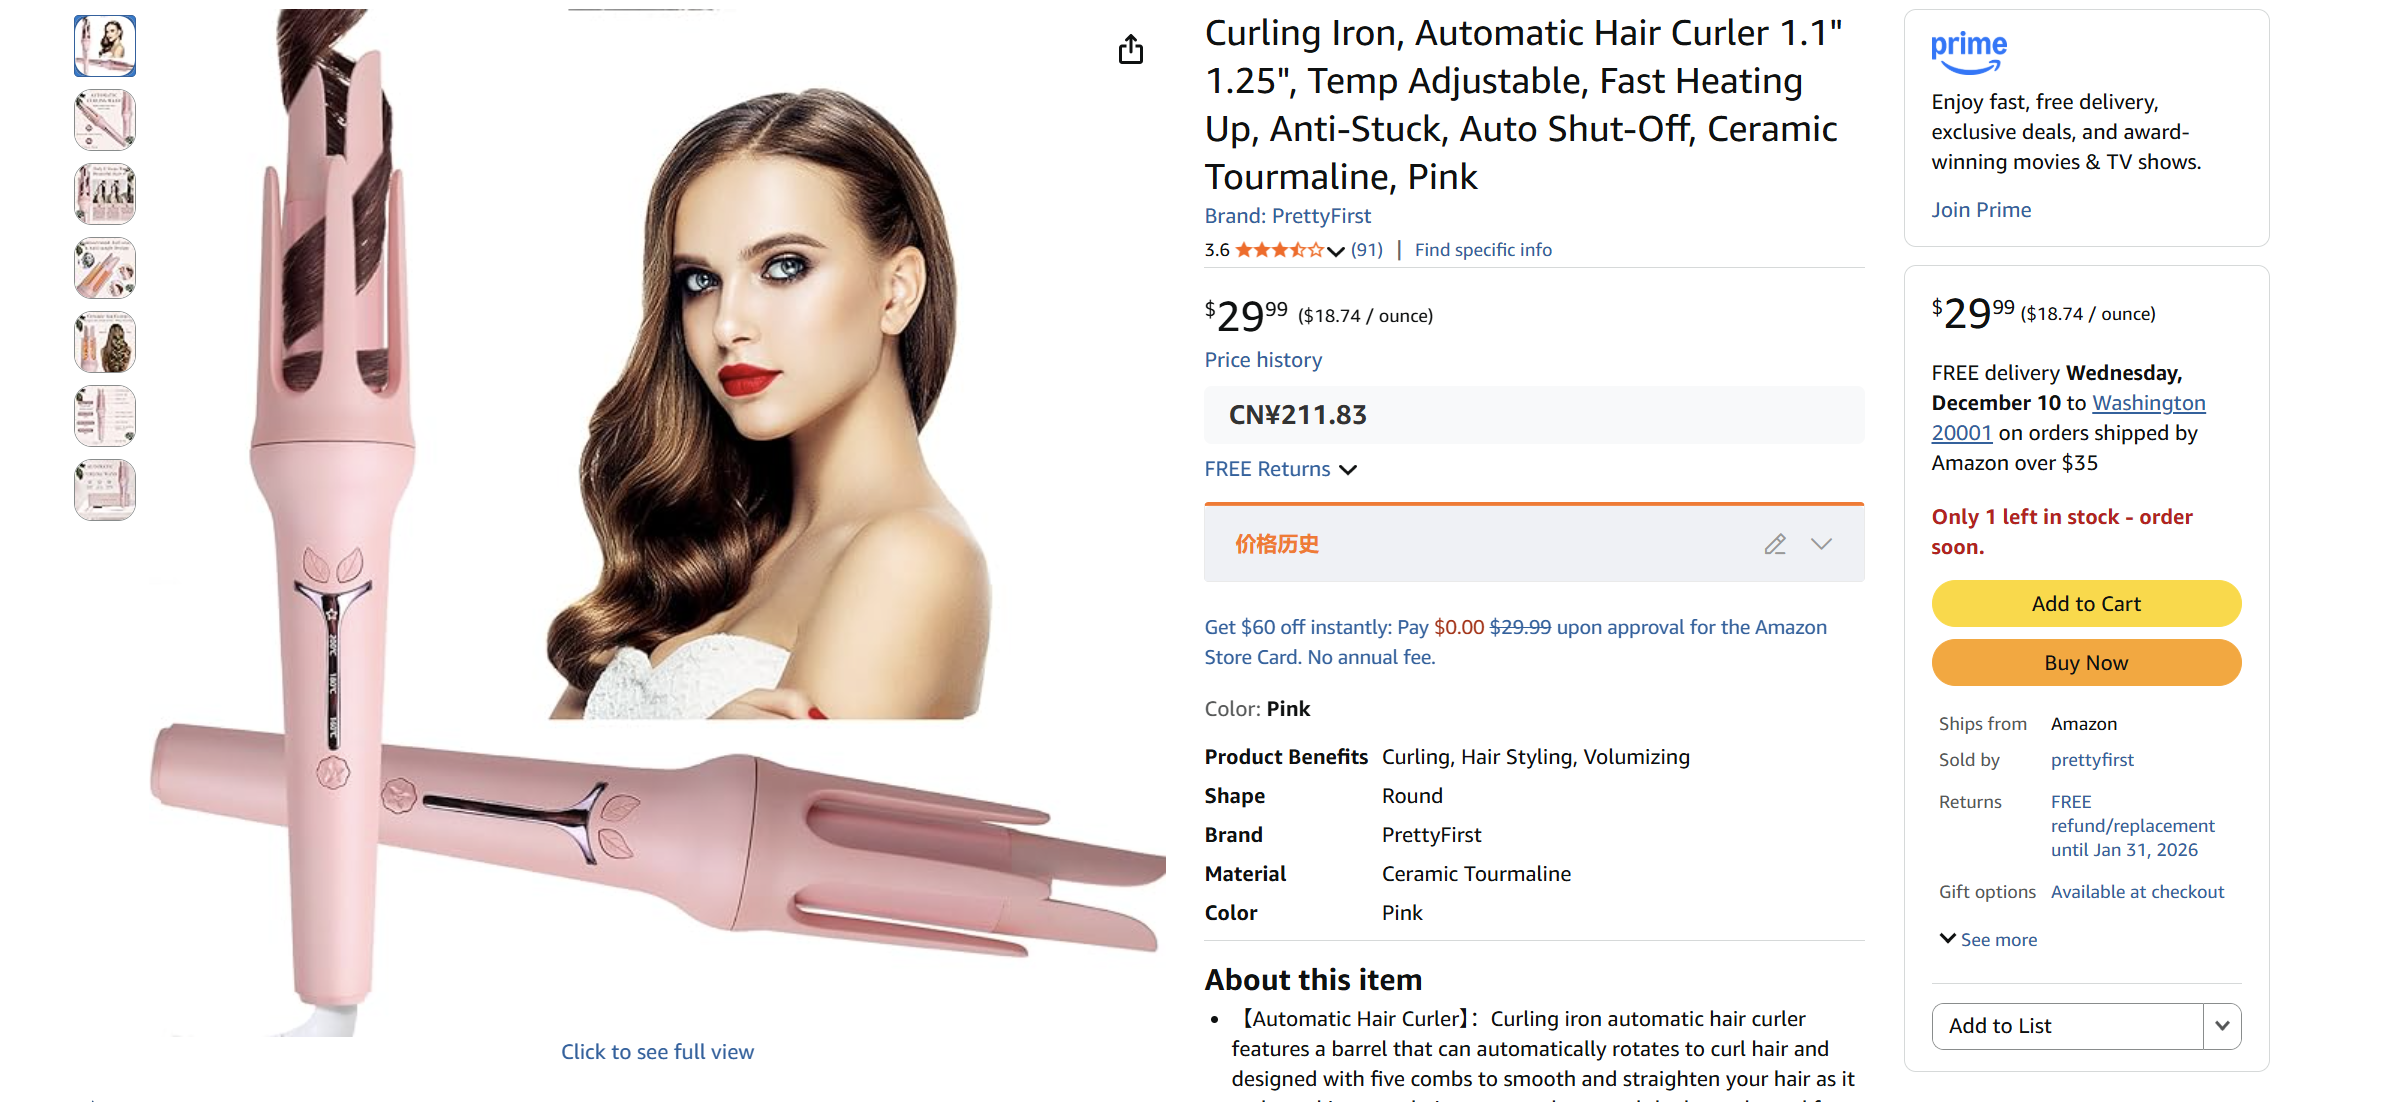Click the Join Prime link
The width and height of the screenshot is (2388, 1102).
pyautogui.click(x=1980, y=209)
